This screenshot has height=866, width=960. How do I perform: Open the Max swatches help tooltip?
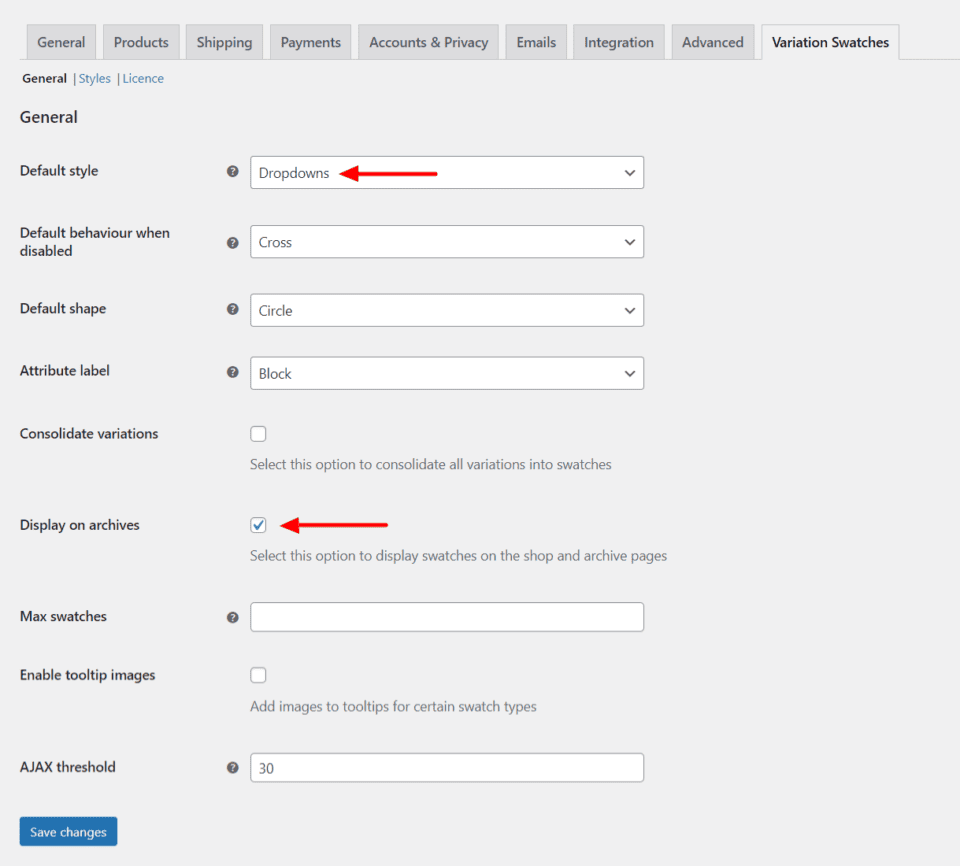click(x=232, y=617)
